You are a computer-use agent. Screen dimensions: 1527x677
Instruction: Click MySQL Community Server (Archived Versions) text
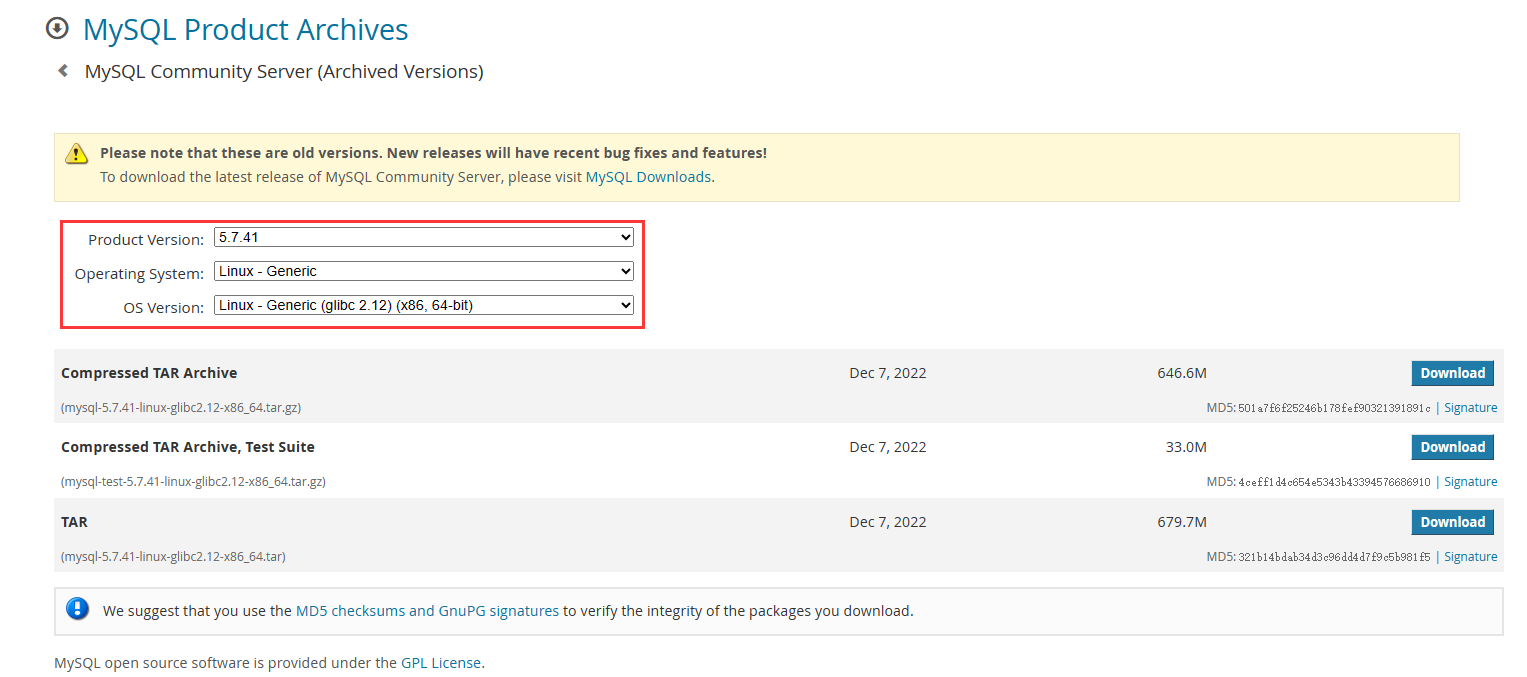point(284,72)
